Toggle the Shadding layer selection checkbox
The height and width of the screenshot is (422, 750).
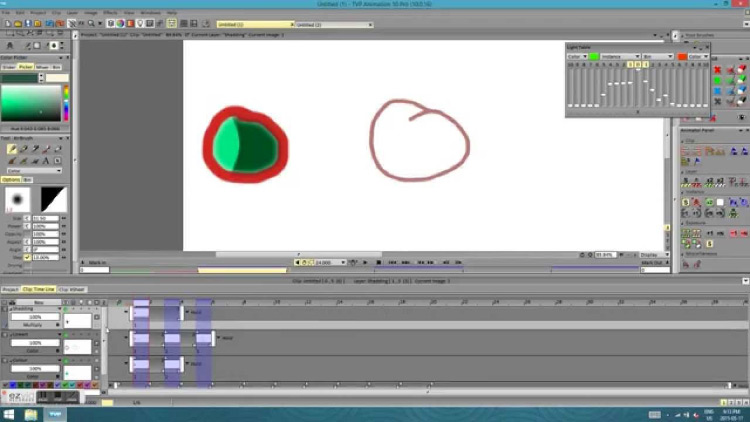coord(5,310)
